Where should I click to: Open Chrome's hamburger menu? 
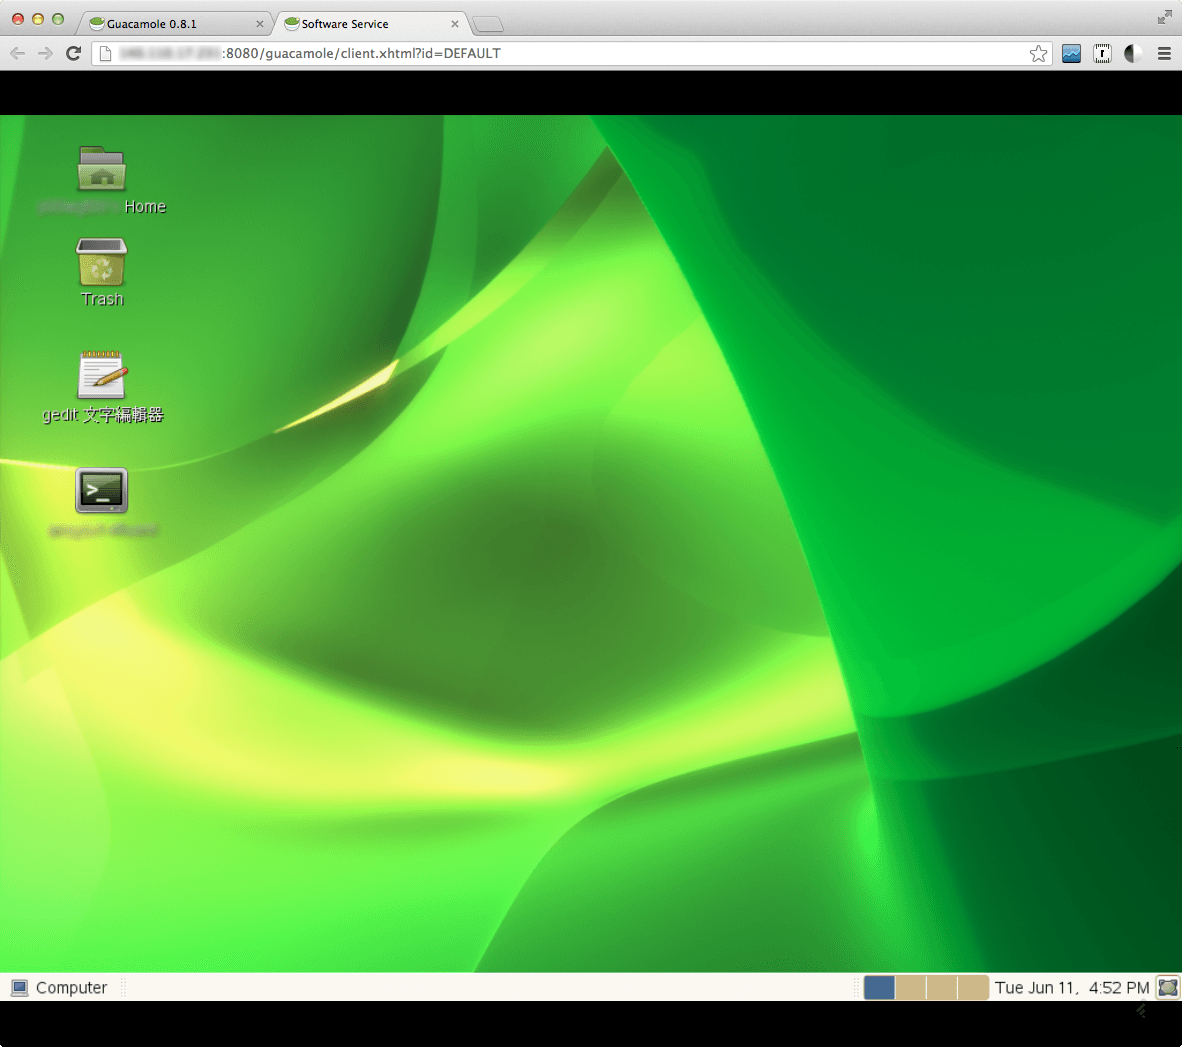1164,54
